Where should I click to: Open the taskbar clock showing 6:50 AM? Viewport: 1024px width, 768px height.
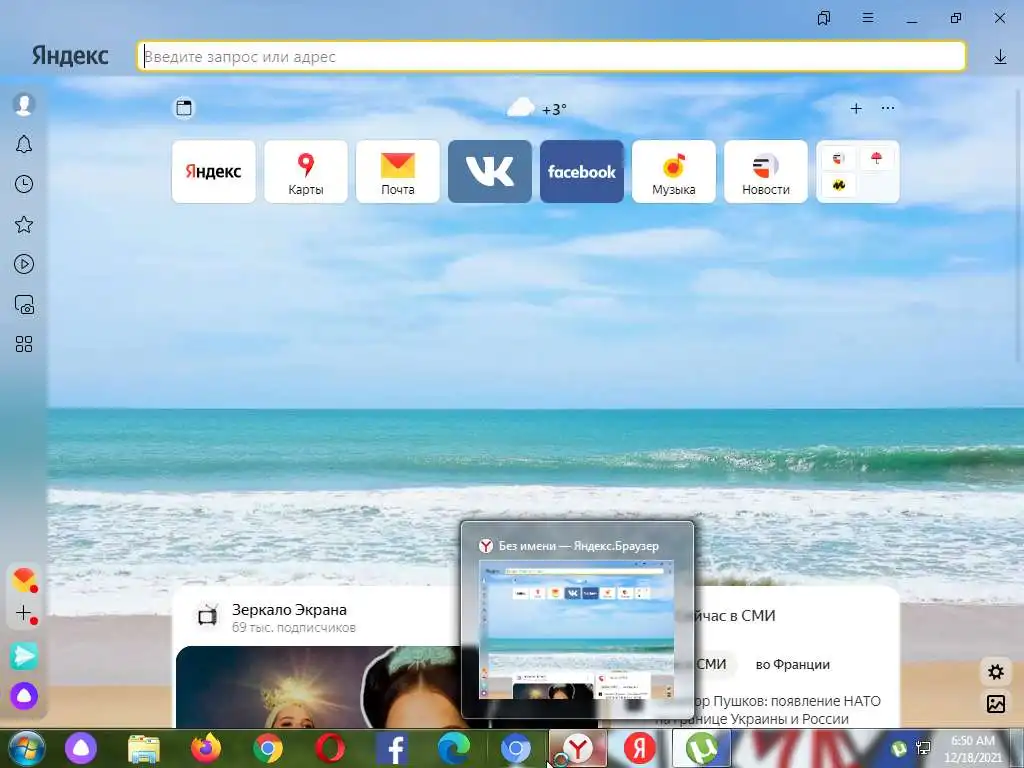973,750
